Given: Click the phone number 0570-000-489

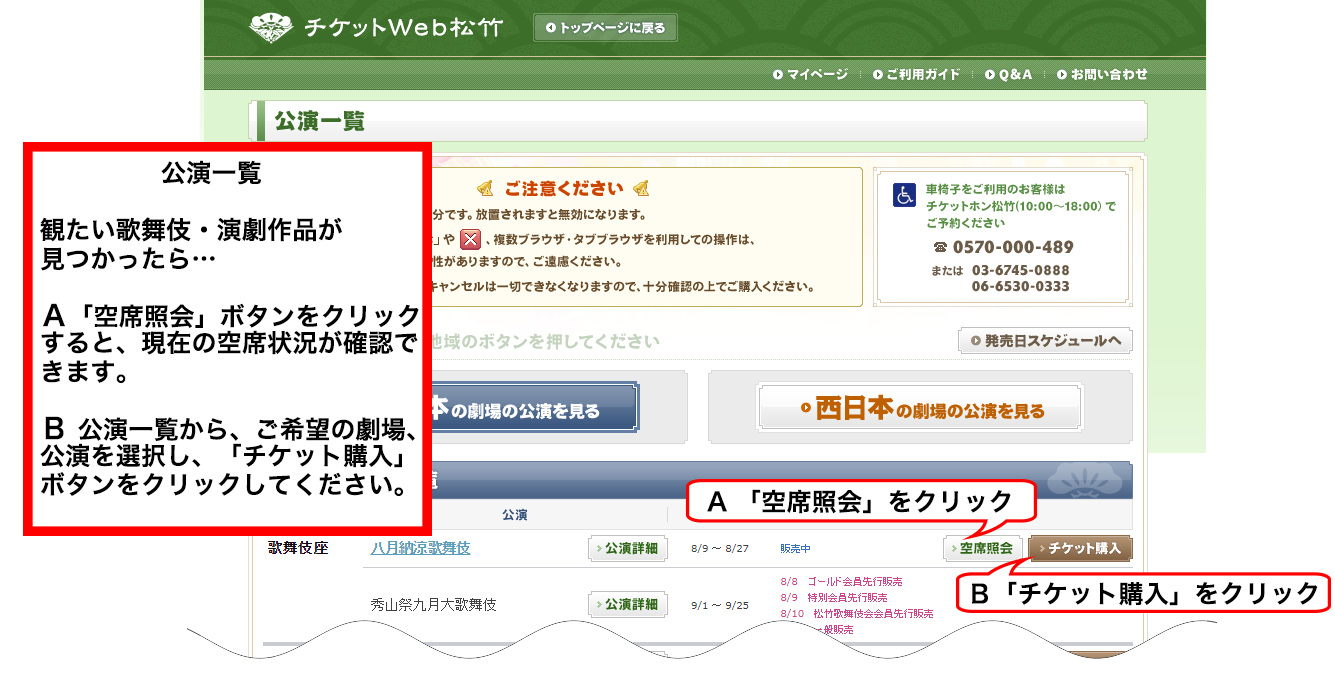Looking at the screenshot, I should (x=1013, y=247).
